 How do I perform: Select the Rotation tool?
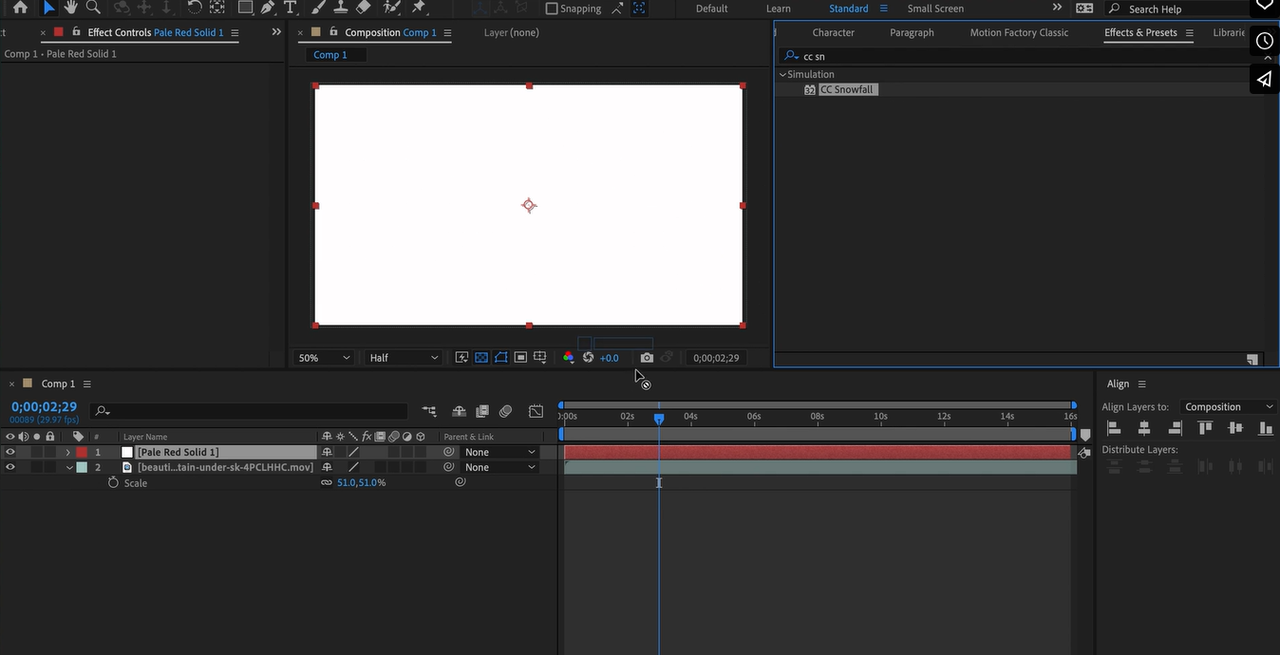click(x=195, y=8)
